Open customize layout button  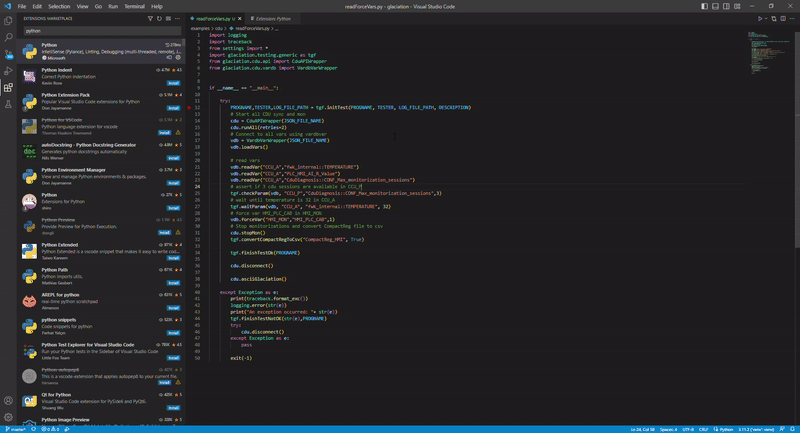(x=737, y=6)
